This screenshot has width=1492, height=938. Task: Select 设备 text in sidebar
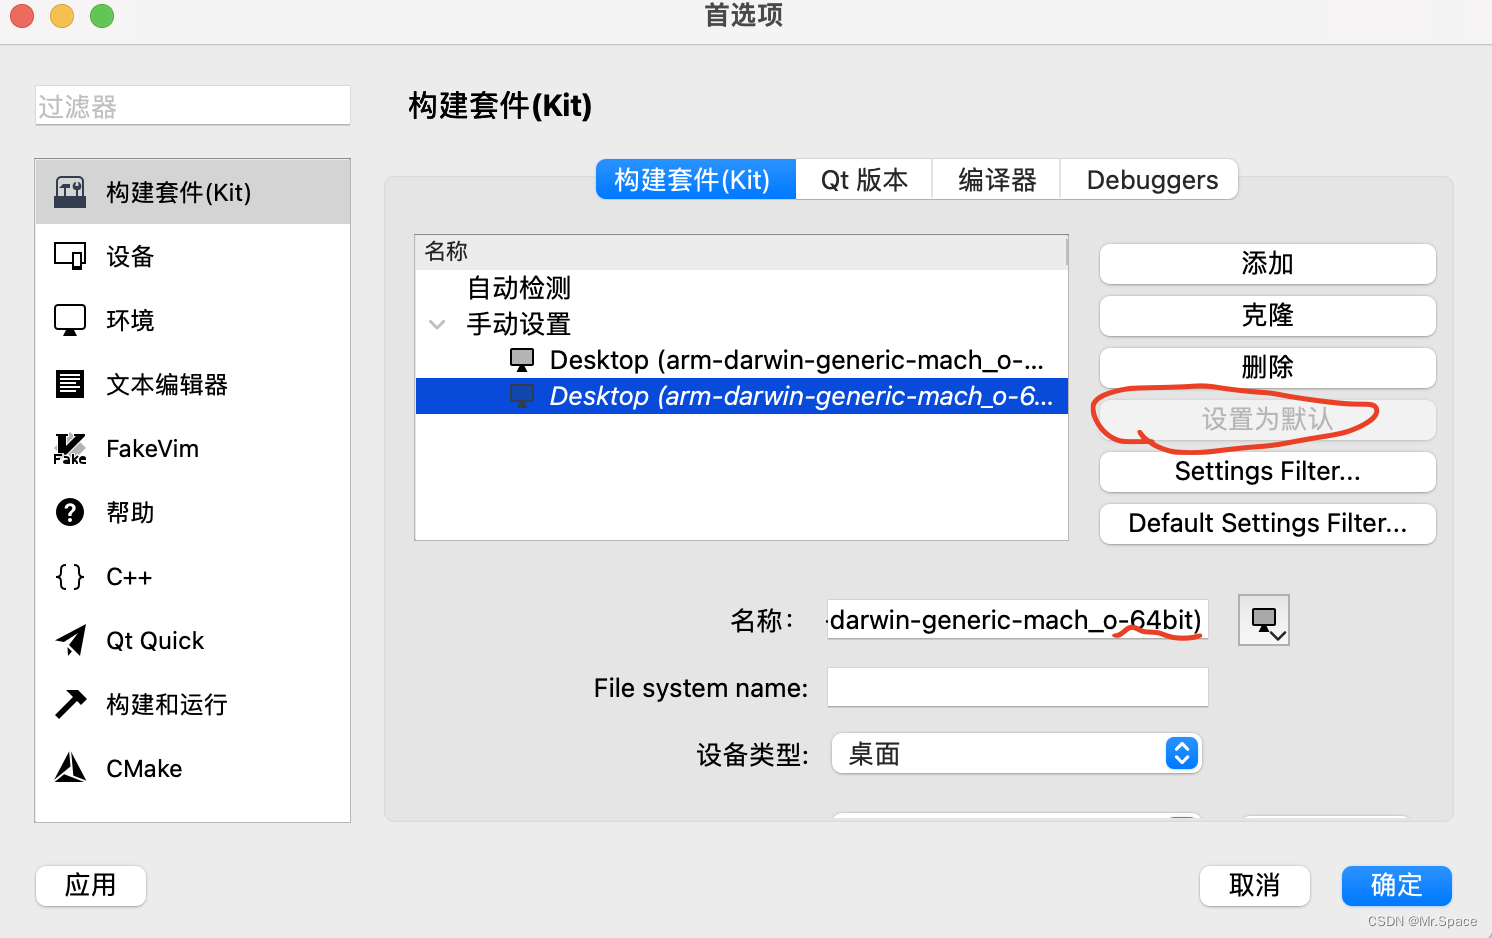click(x=130, y=257)
